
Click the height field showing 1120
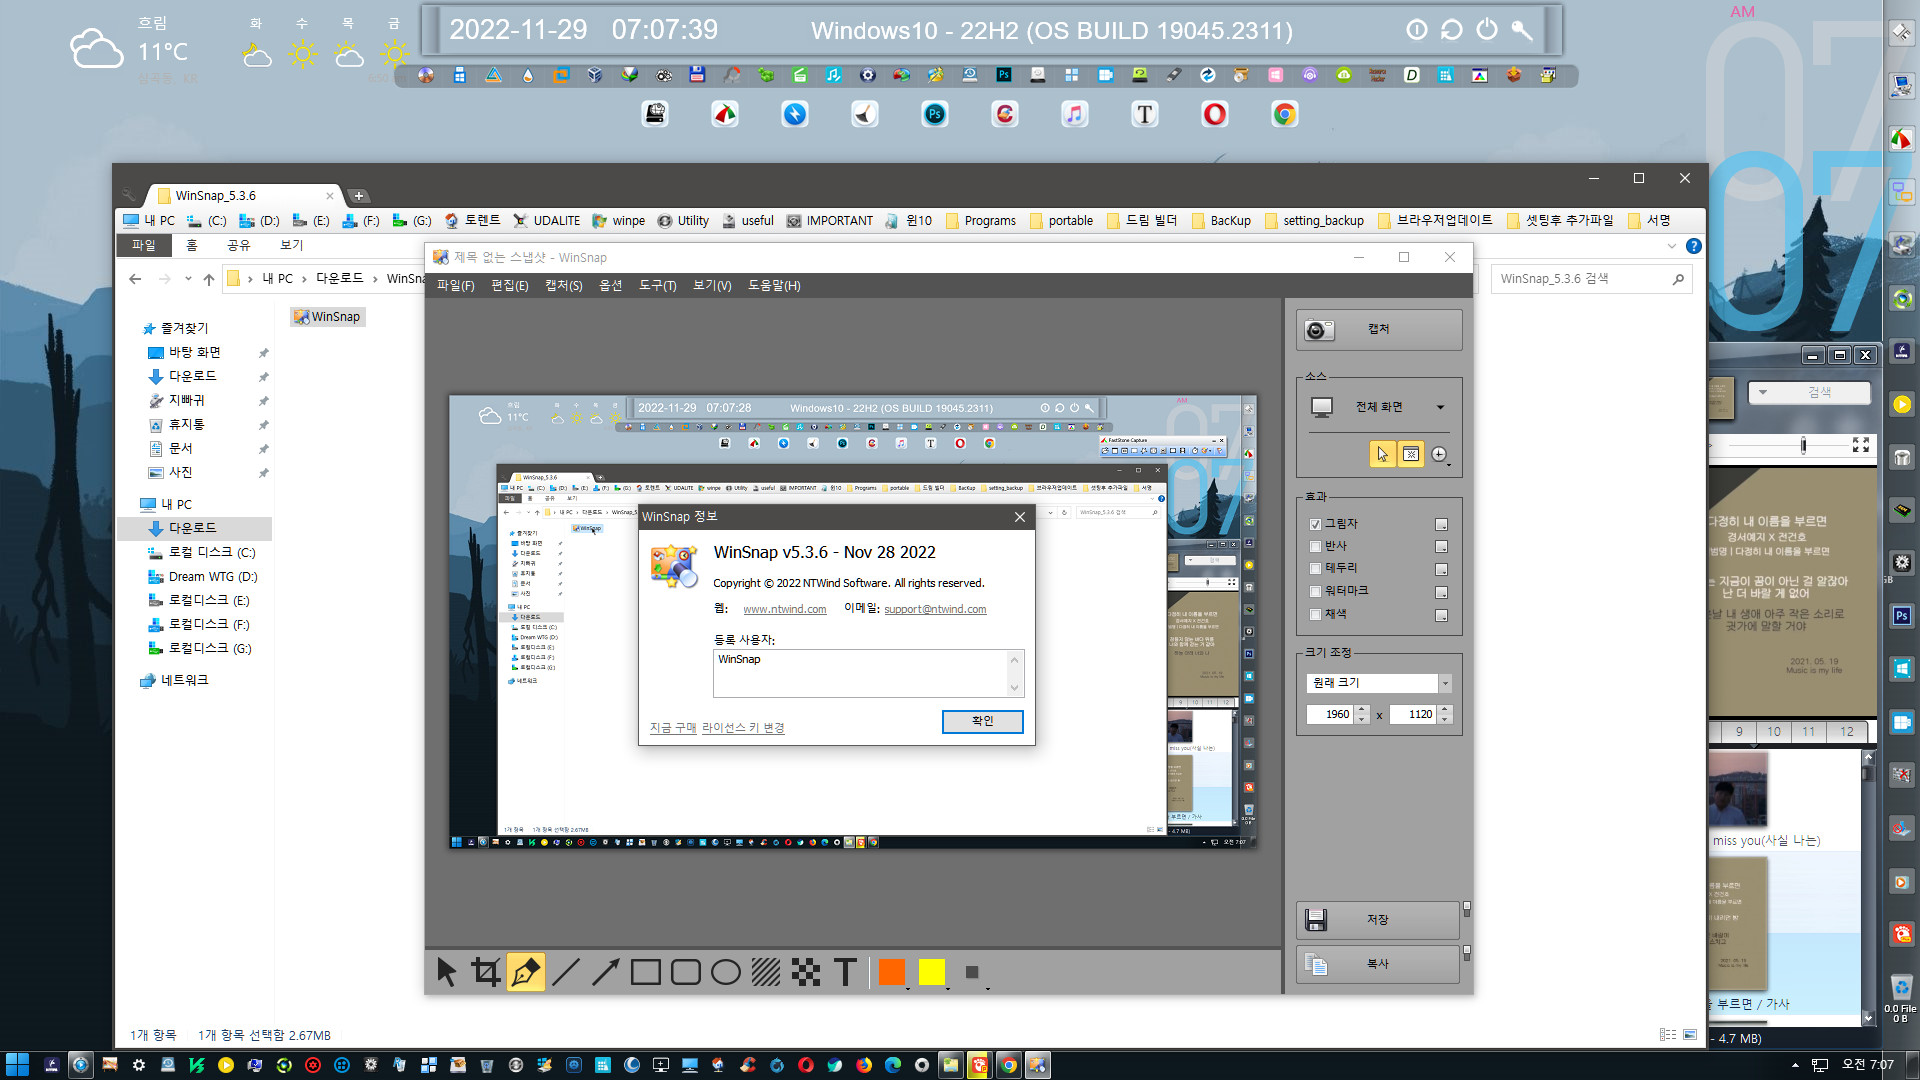pyautogui.click(x=1413, y=714)
